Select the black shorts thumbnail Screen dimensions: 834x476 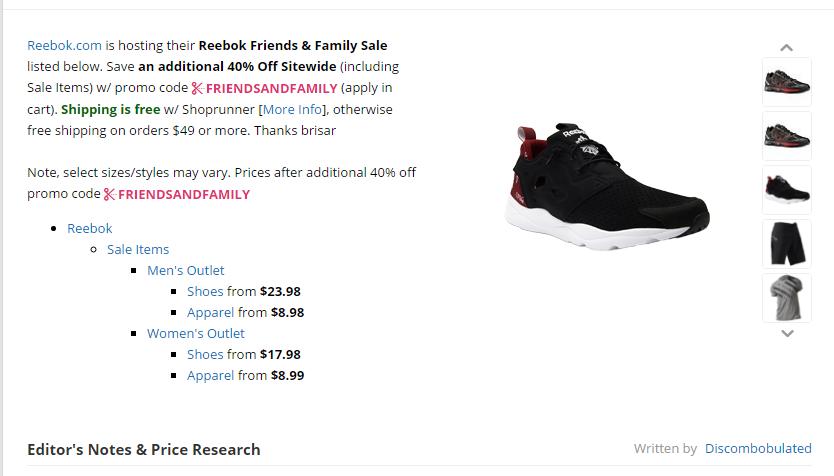pos(787,244)
